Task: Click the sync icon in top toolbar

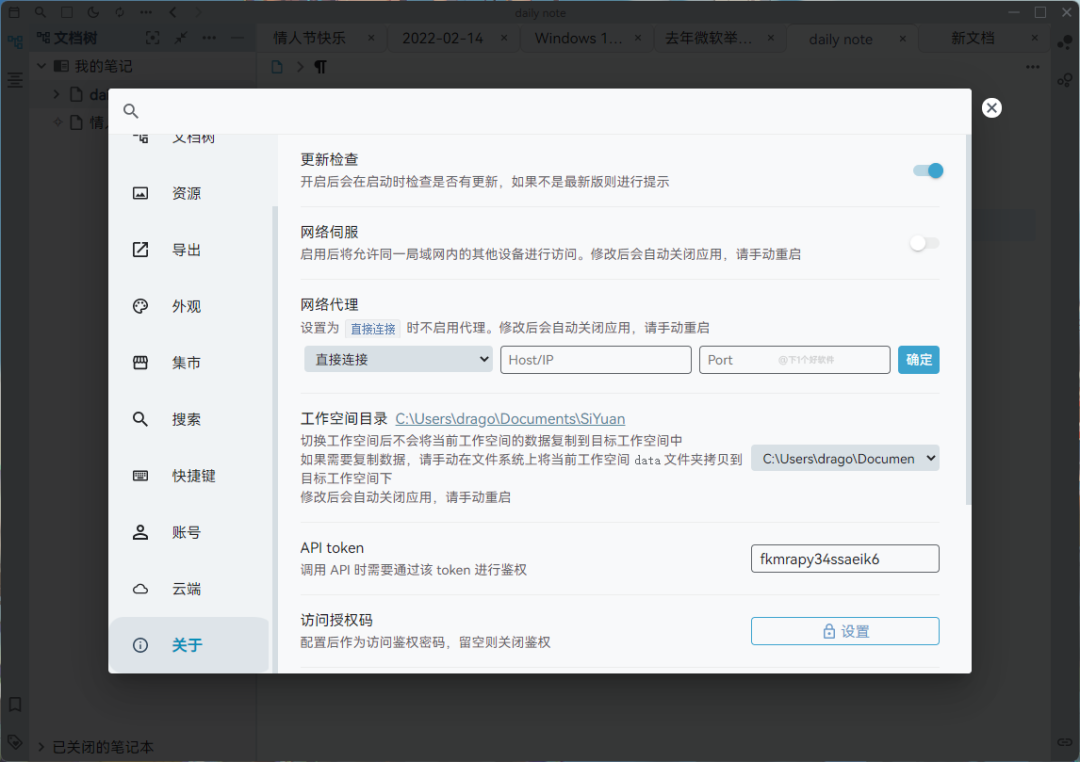Action: 120,12
